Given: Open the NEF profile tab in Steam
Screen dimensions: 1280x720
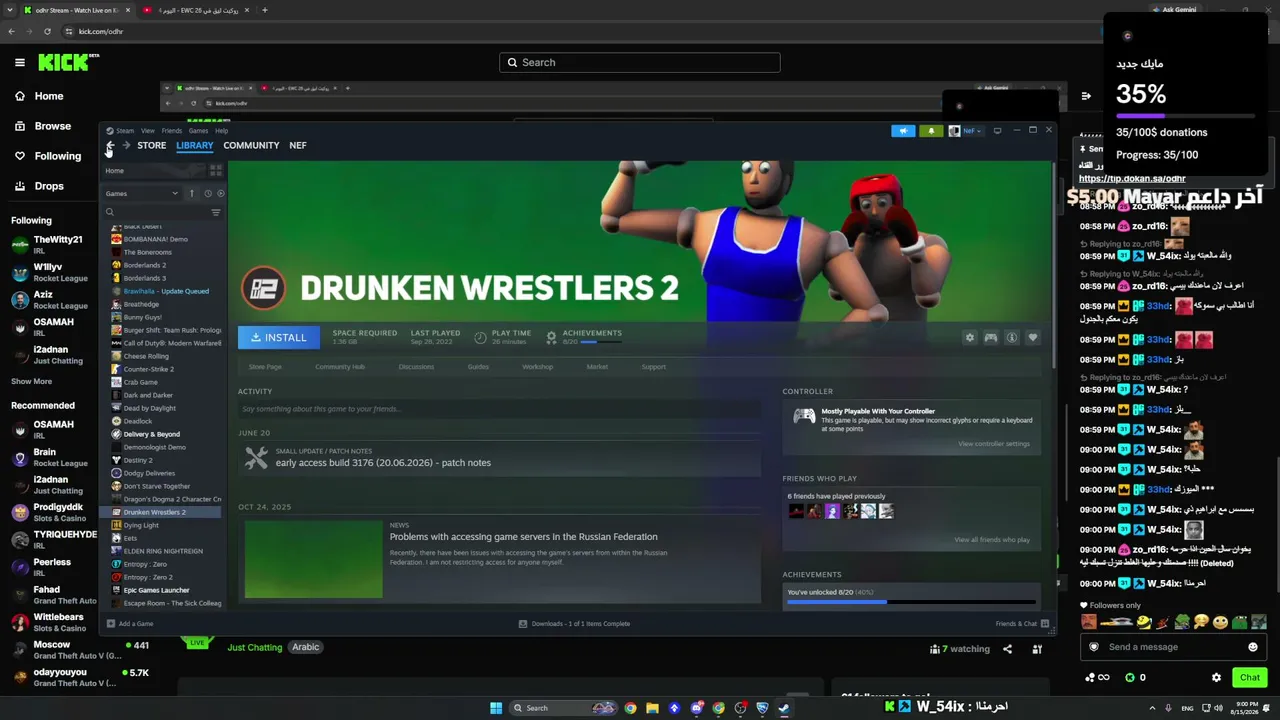Looking at the screenshot, I should (x=298, y=146).
